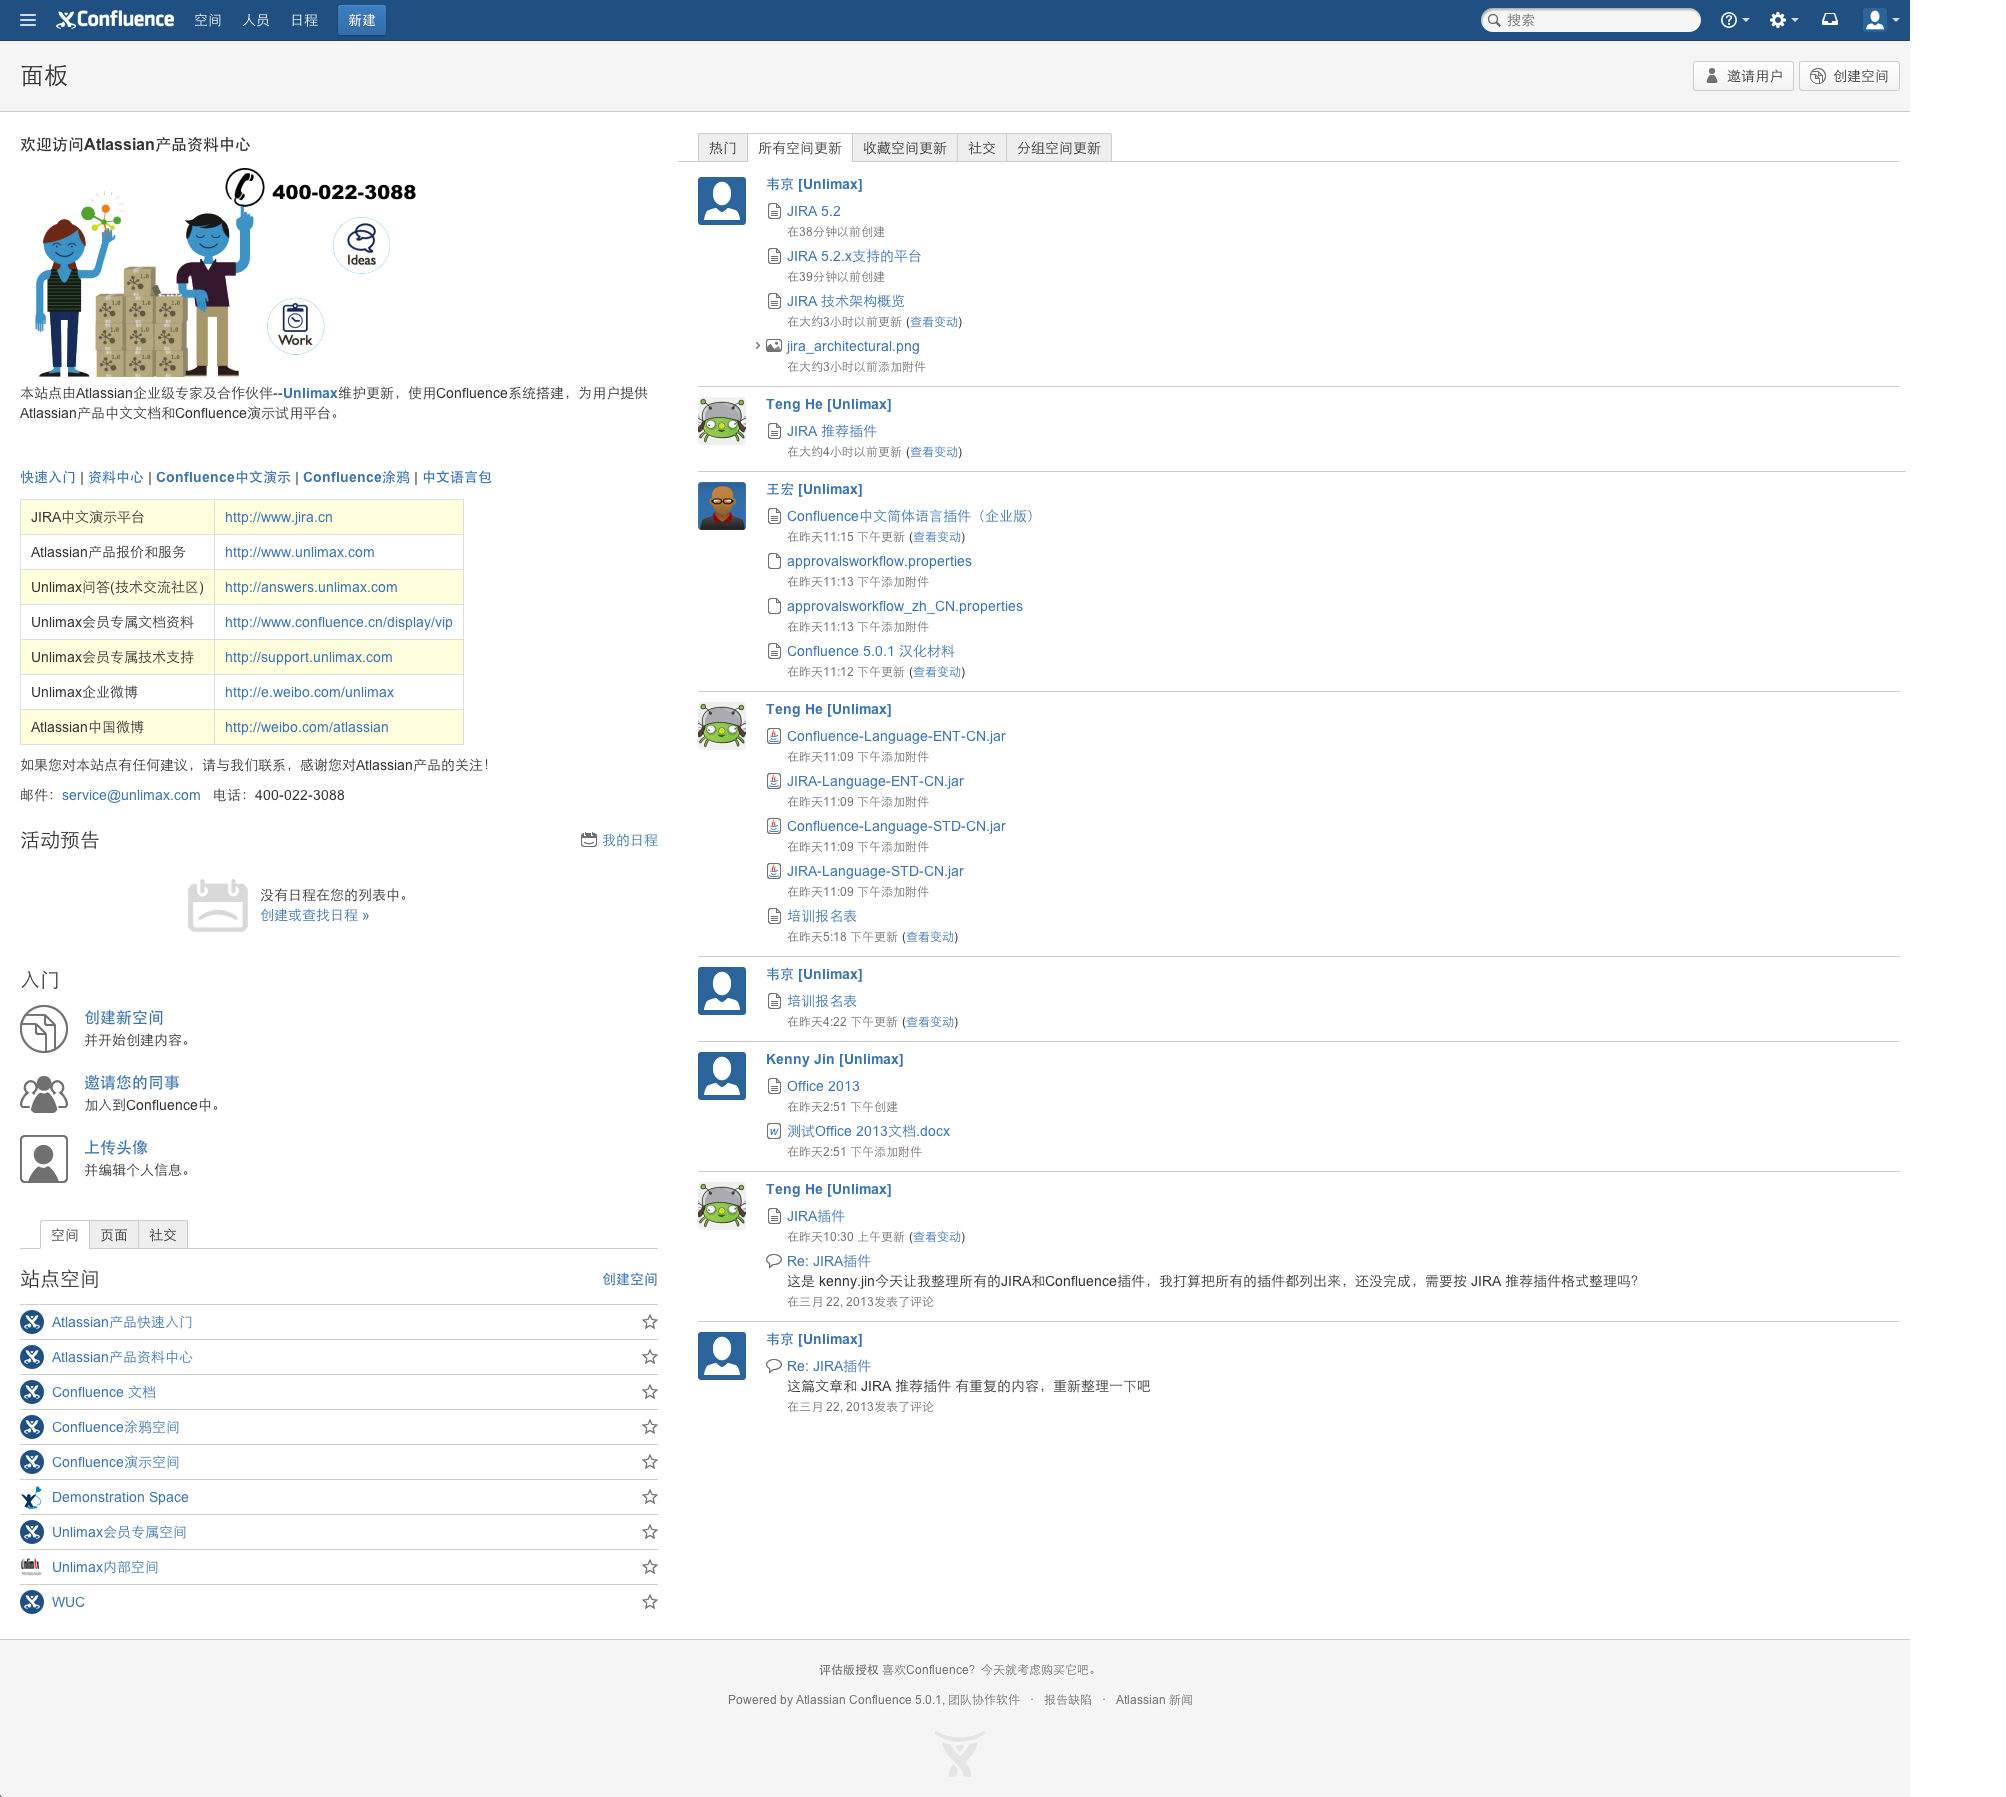Screen dimensions: 2006x1797
Task: Click 查看变动 for Confluence 5.0.1 汉化材料
Action: pos(938,672)
